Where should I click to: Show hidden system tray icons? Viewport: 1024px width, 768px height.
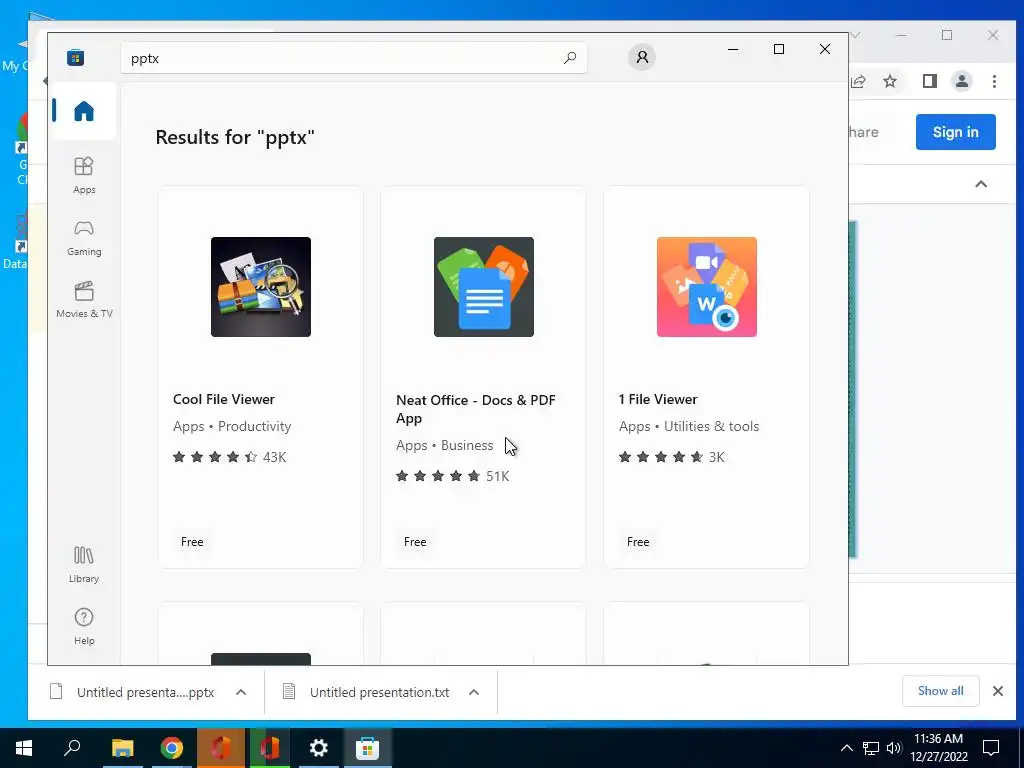[846, 748]
